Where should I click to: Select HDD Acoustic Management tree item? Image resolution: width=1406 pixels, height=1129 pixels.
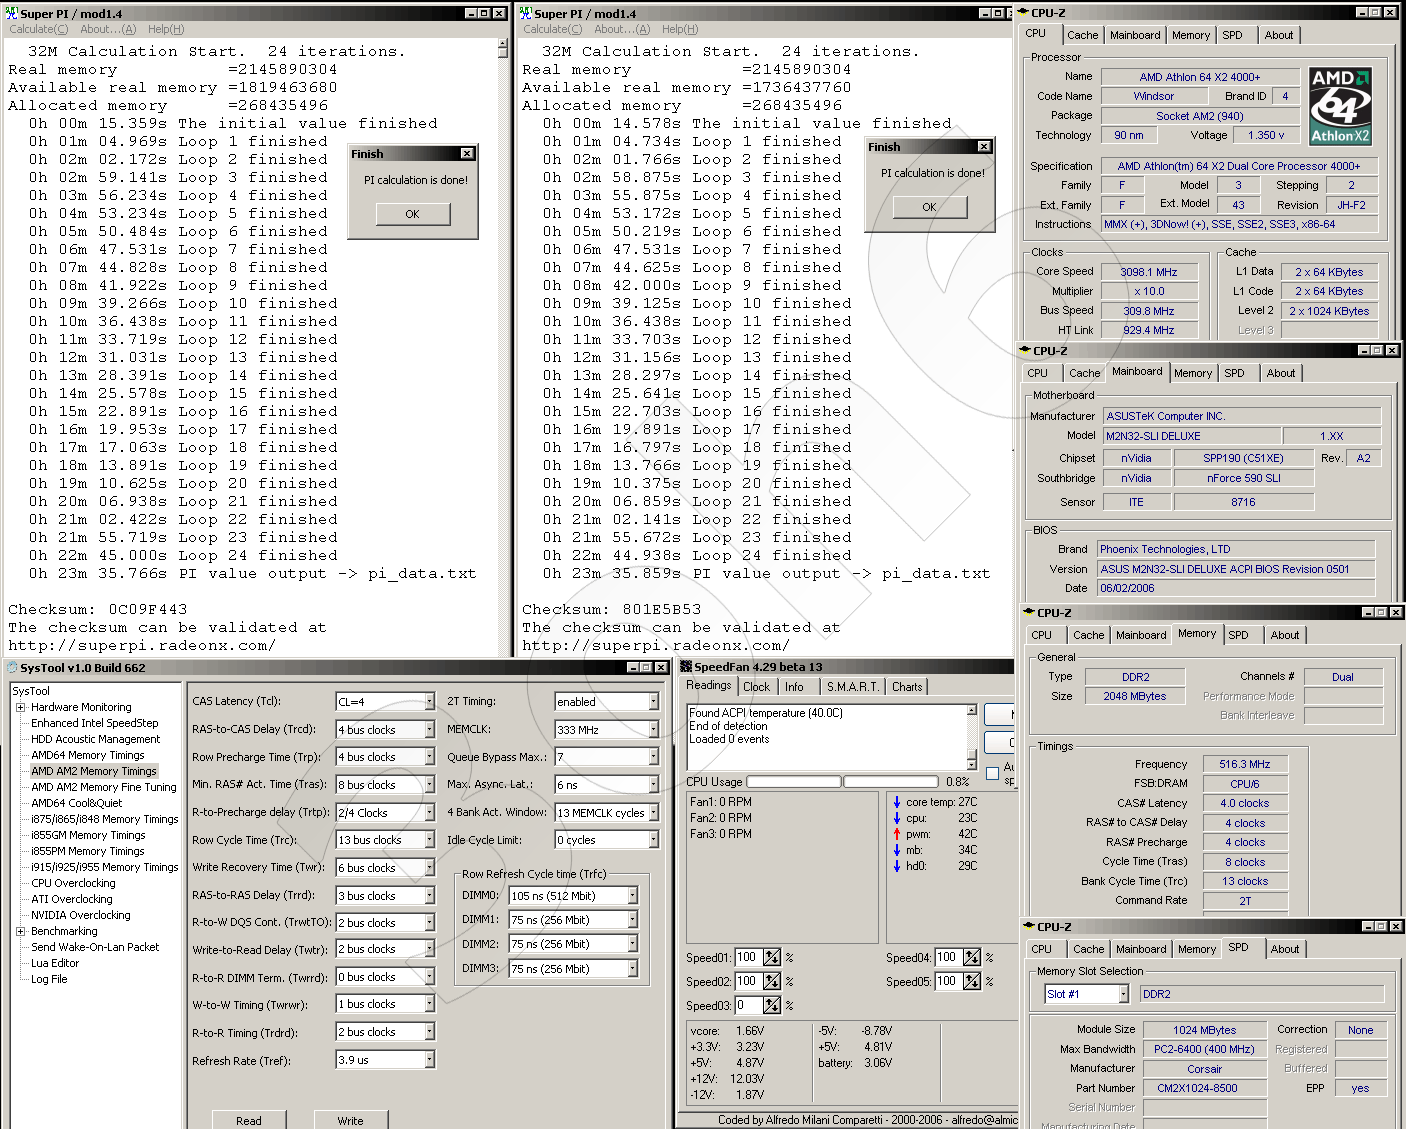coord(95,739)
